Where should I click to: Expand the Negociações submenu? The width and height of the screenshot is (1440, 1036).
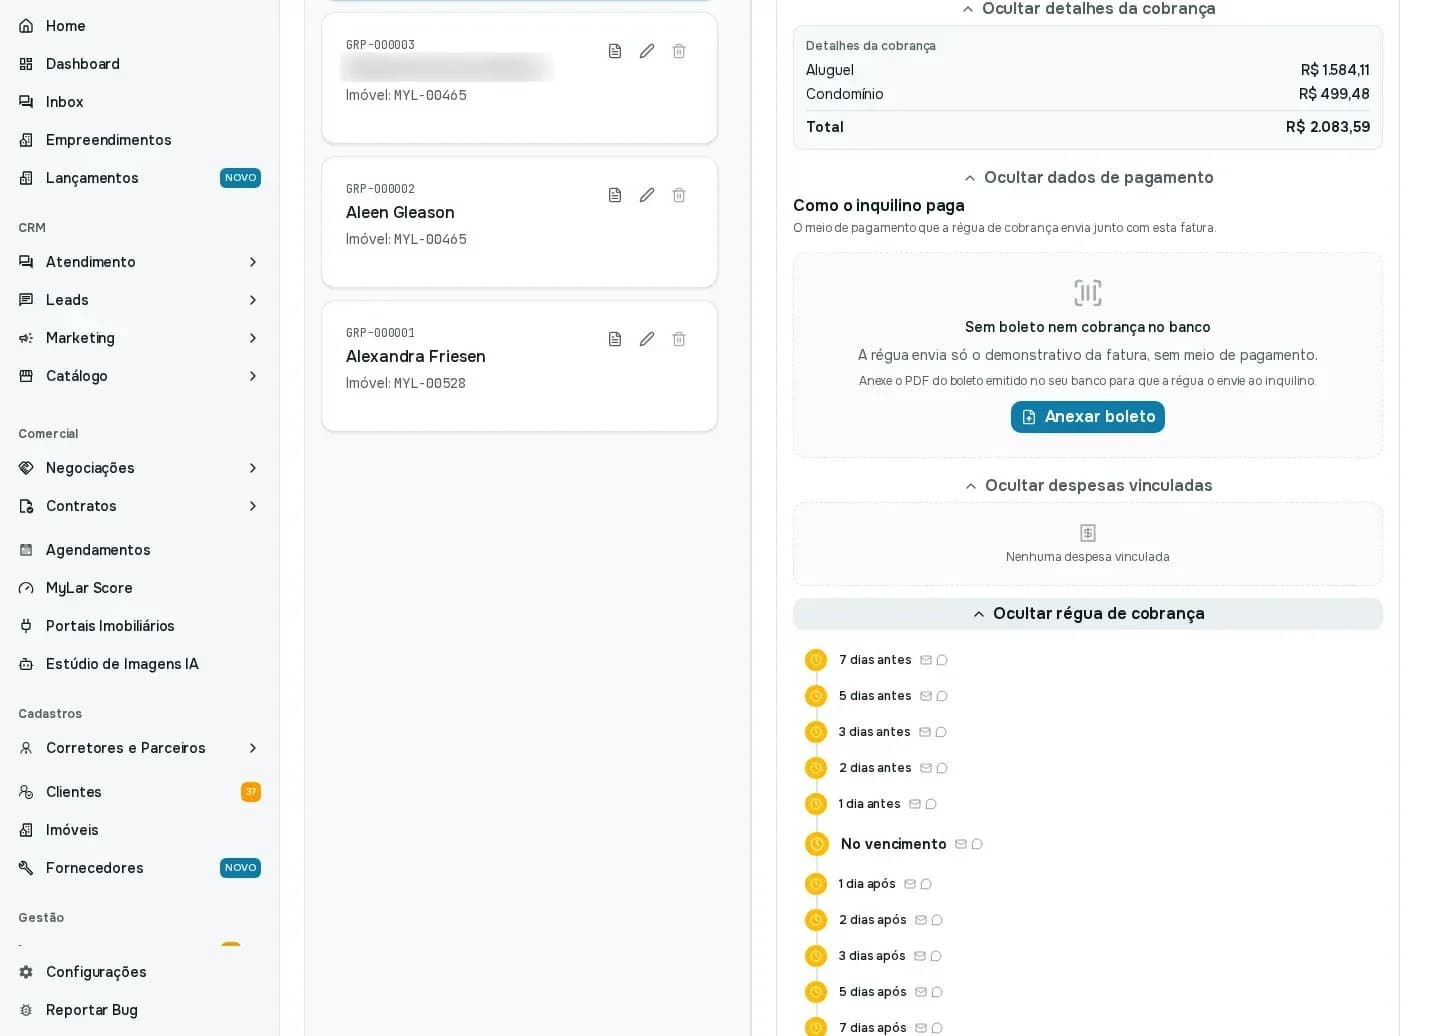tap(139, 468)
